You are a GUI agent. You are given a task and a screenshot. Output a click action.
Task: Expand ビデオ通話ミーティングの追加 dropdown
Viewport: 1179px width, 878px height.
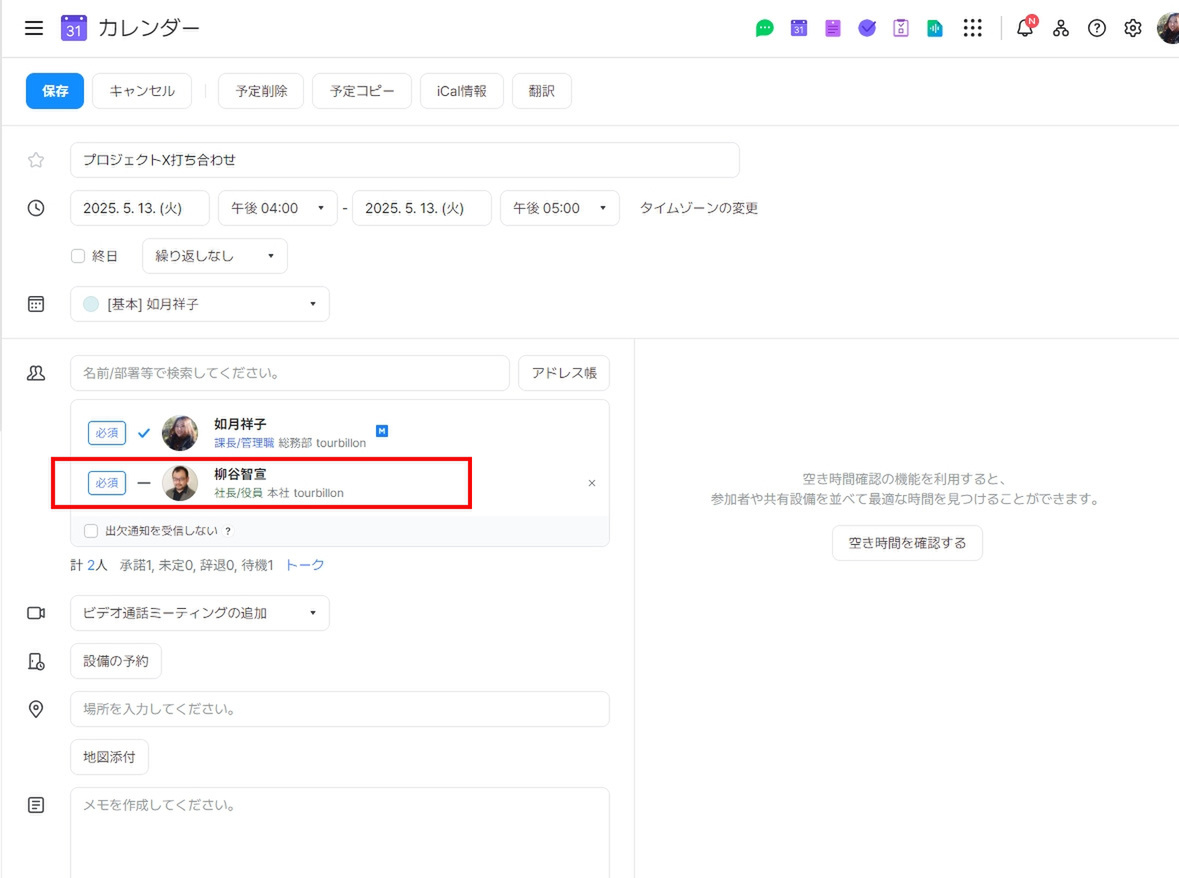point(200,613)
